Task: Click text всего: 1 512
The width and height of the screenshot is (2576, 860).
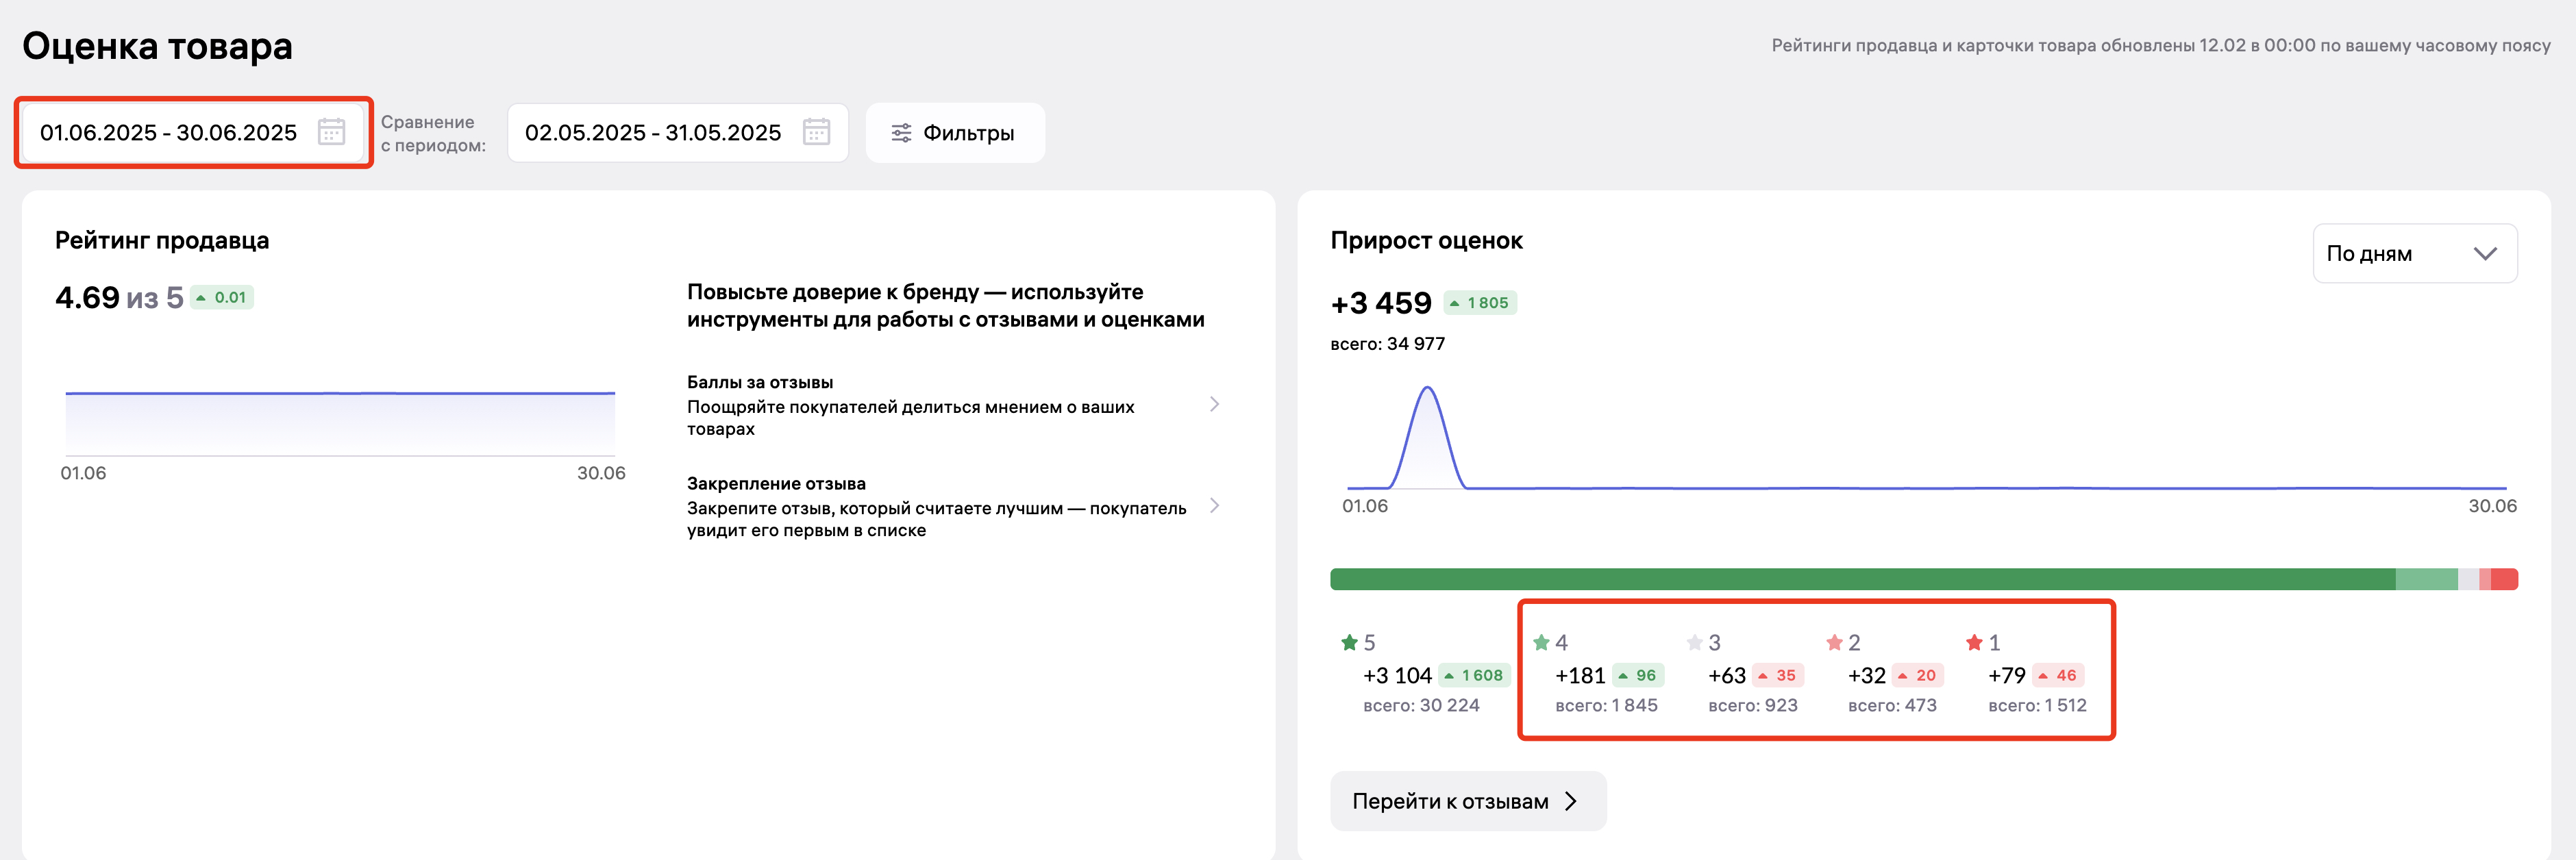Action: pyautogui.click(x=2037, y=705)
